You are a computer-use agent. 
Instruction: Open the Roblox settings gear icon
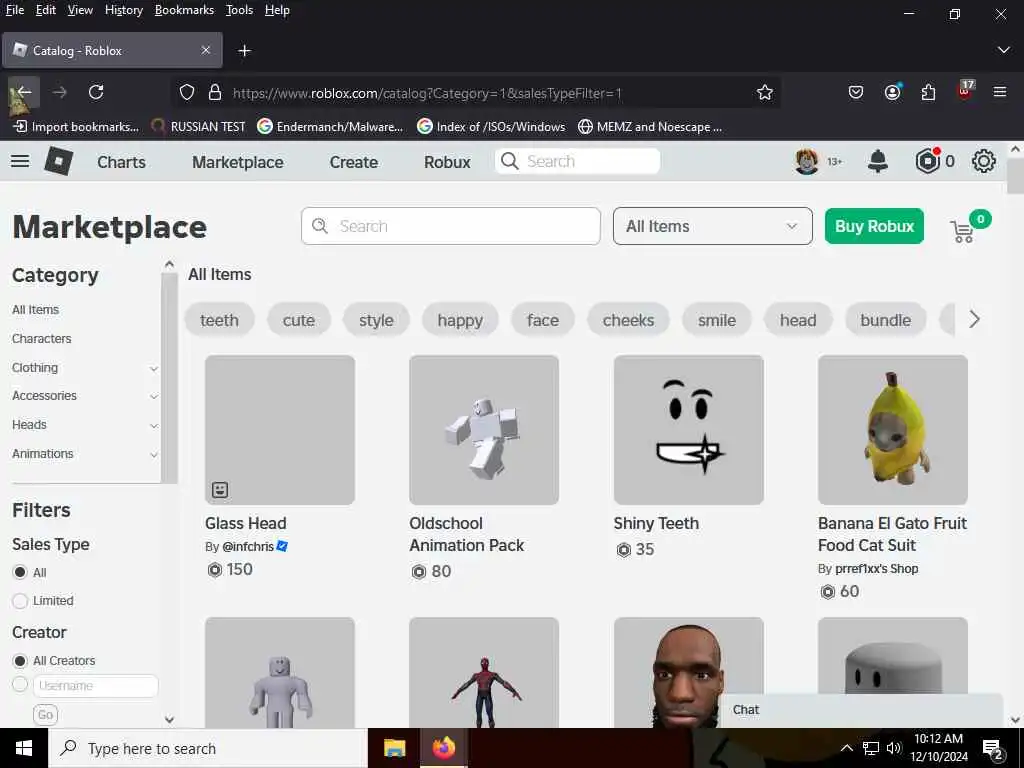pos(984,161)
